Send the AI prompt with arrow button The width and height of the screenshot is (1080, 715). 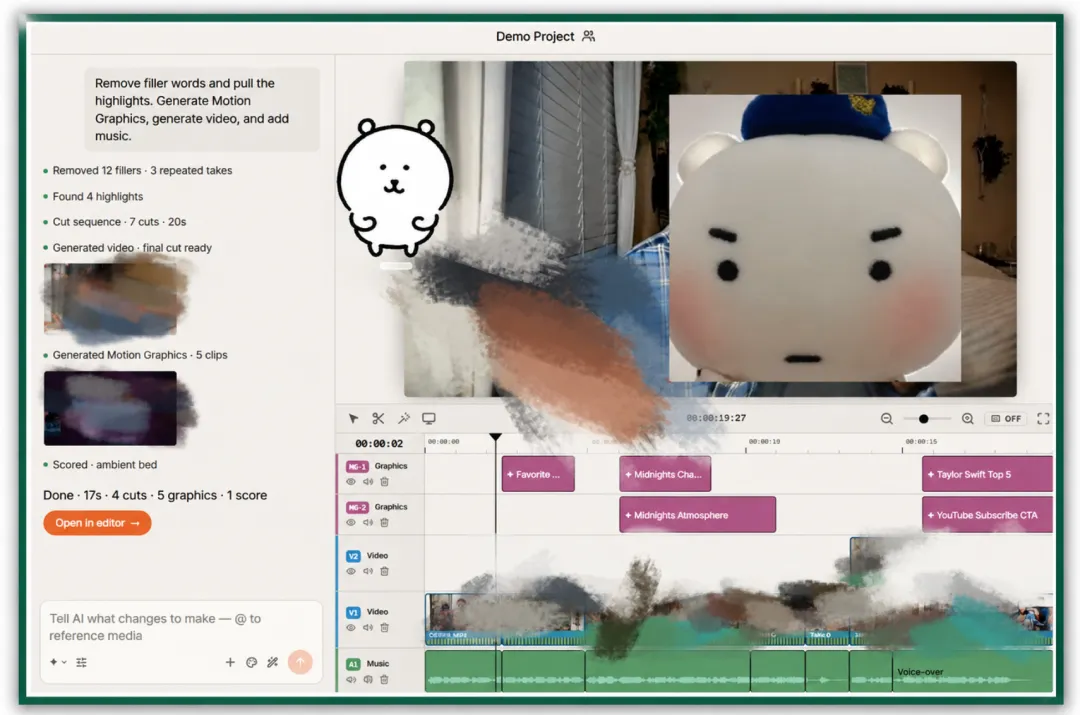coord(300,662)
